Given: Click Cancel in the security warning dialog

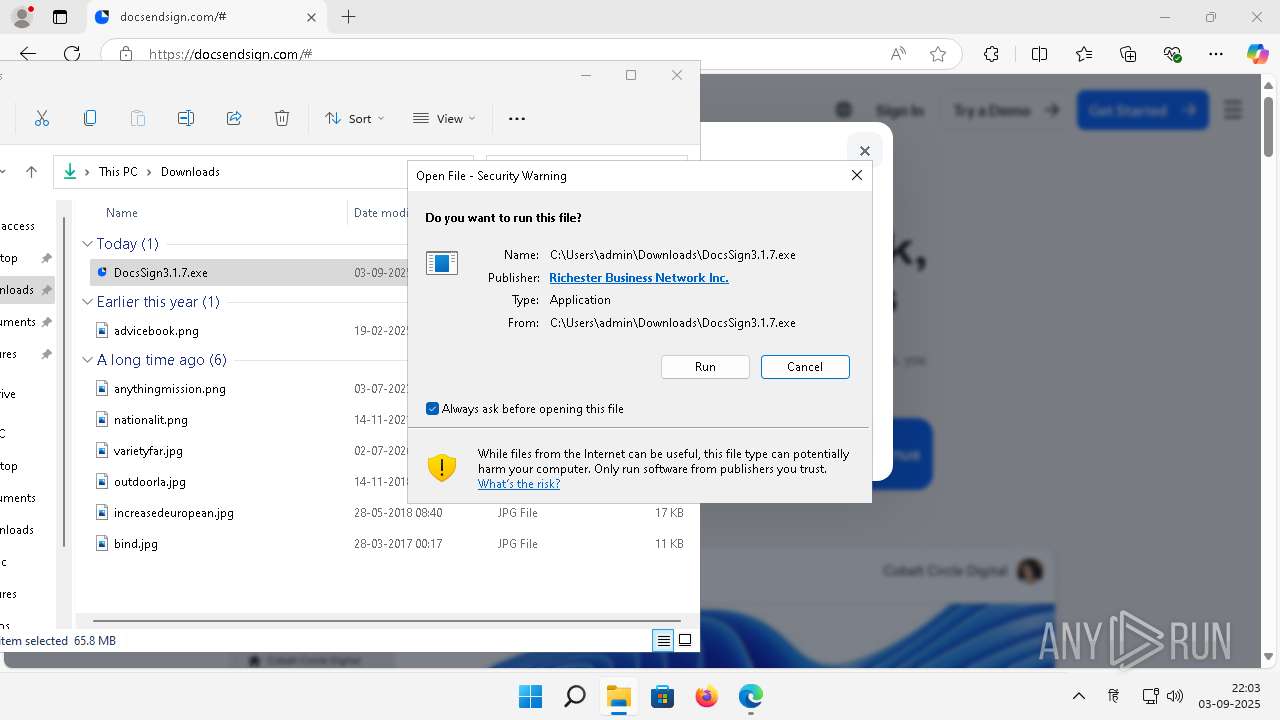Looking at the screenshot, I should (x=805, y=367).
